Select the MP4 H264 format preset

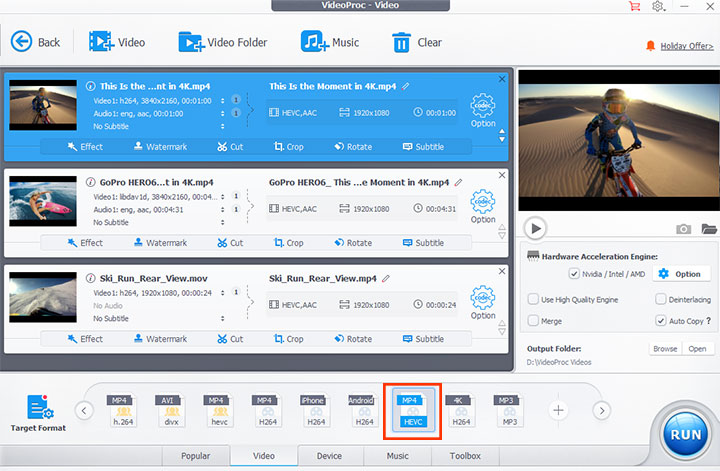pyautogui.click(x=267, y=410)
